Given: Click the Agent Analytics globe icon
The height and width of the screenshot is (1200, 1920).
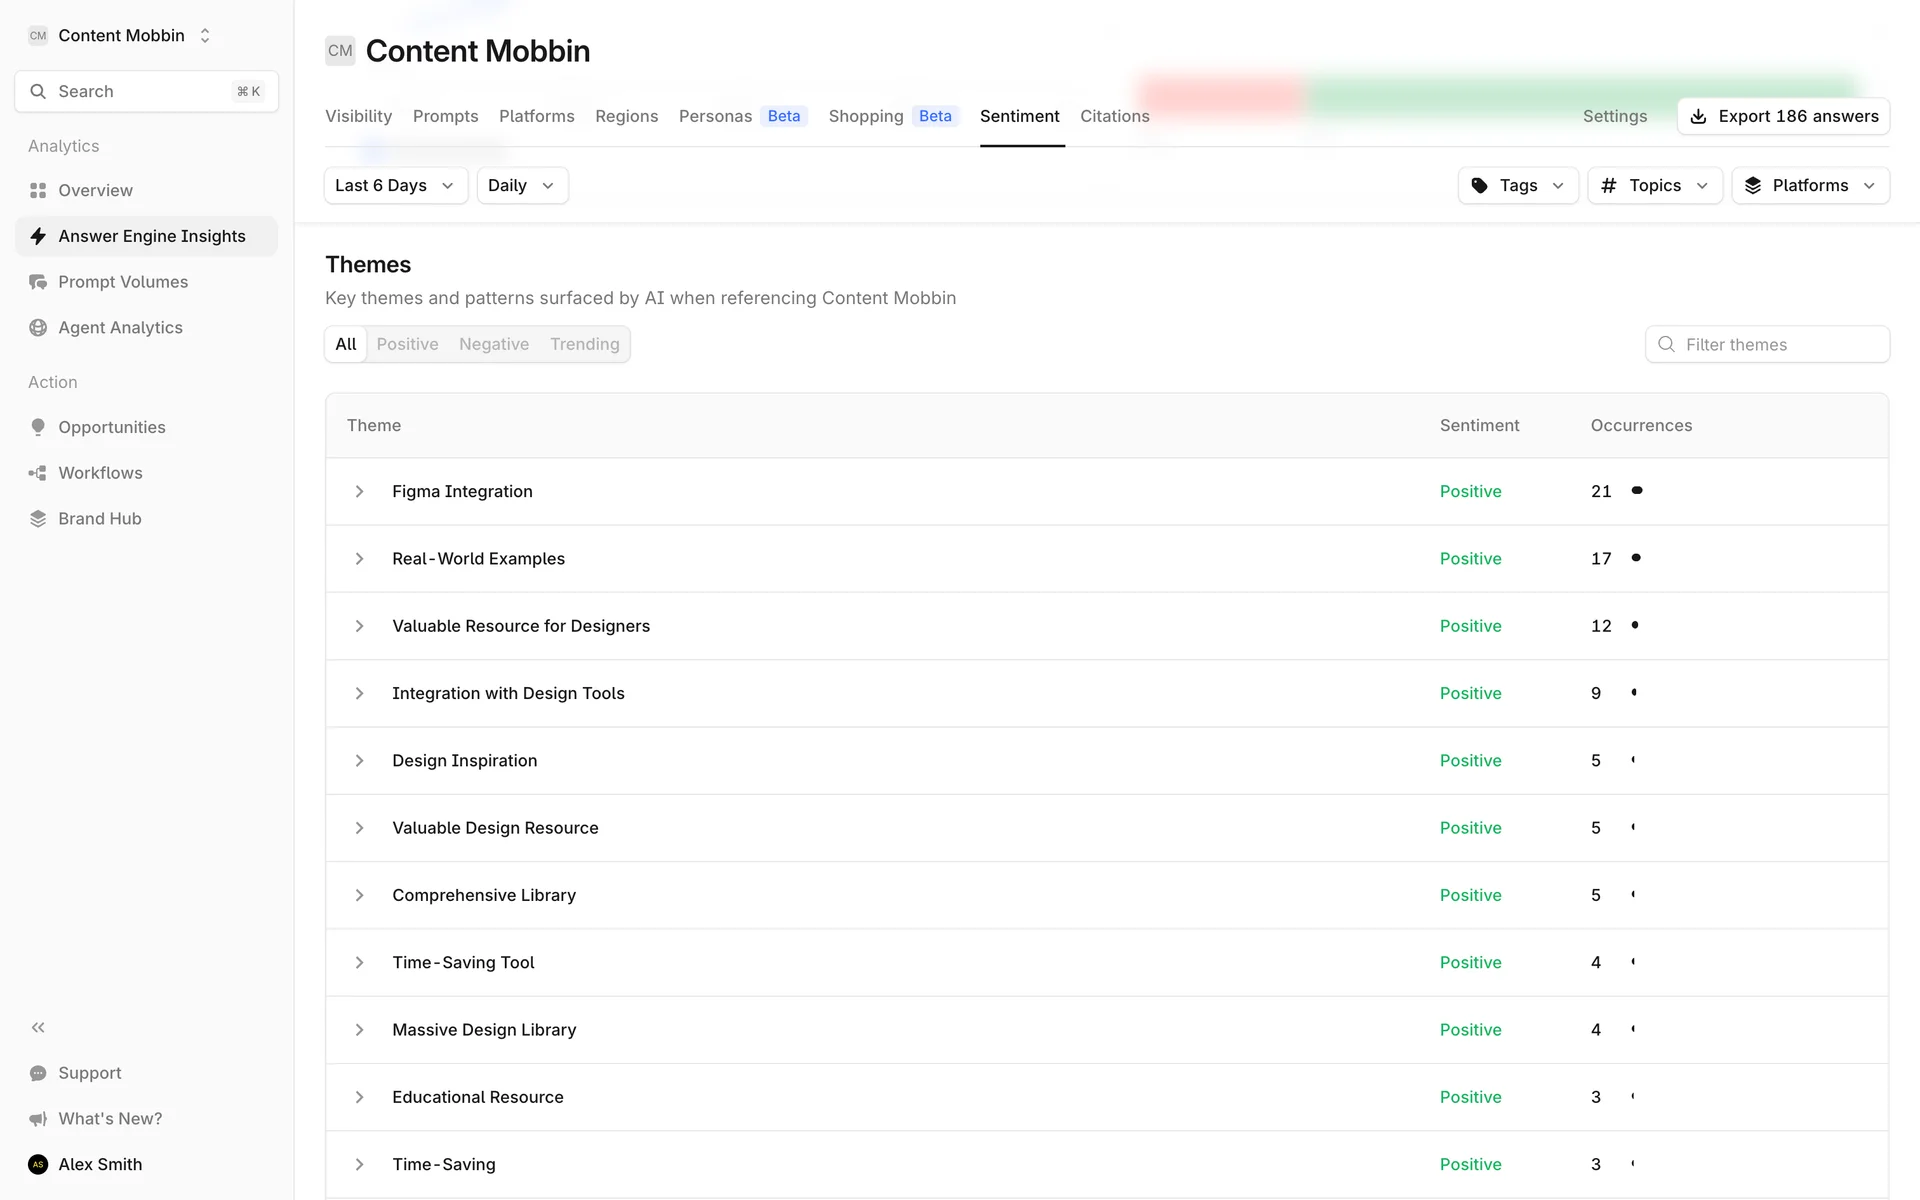Looking at the screenshot, I should coord(38,328).
